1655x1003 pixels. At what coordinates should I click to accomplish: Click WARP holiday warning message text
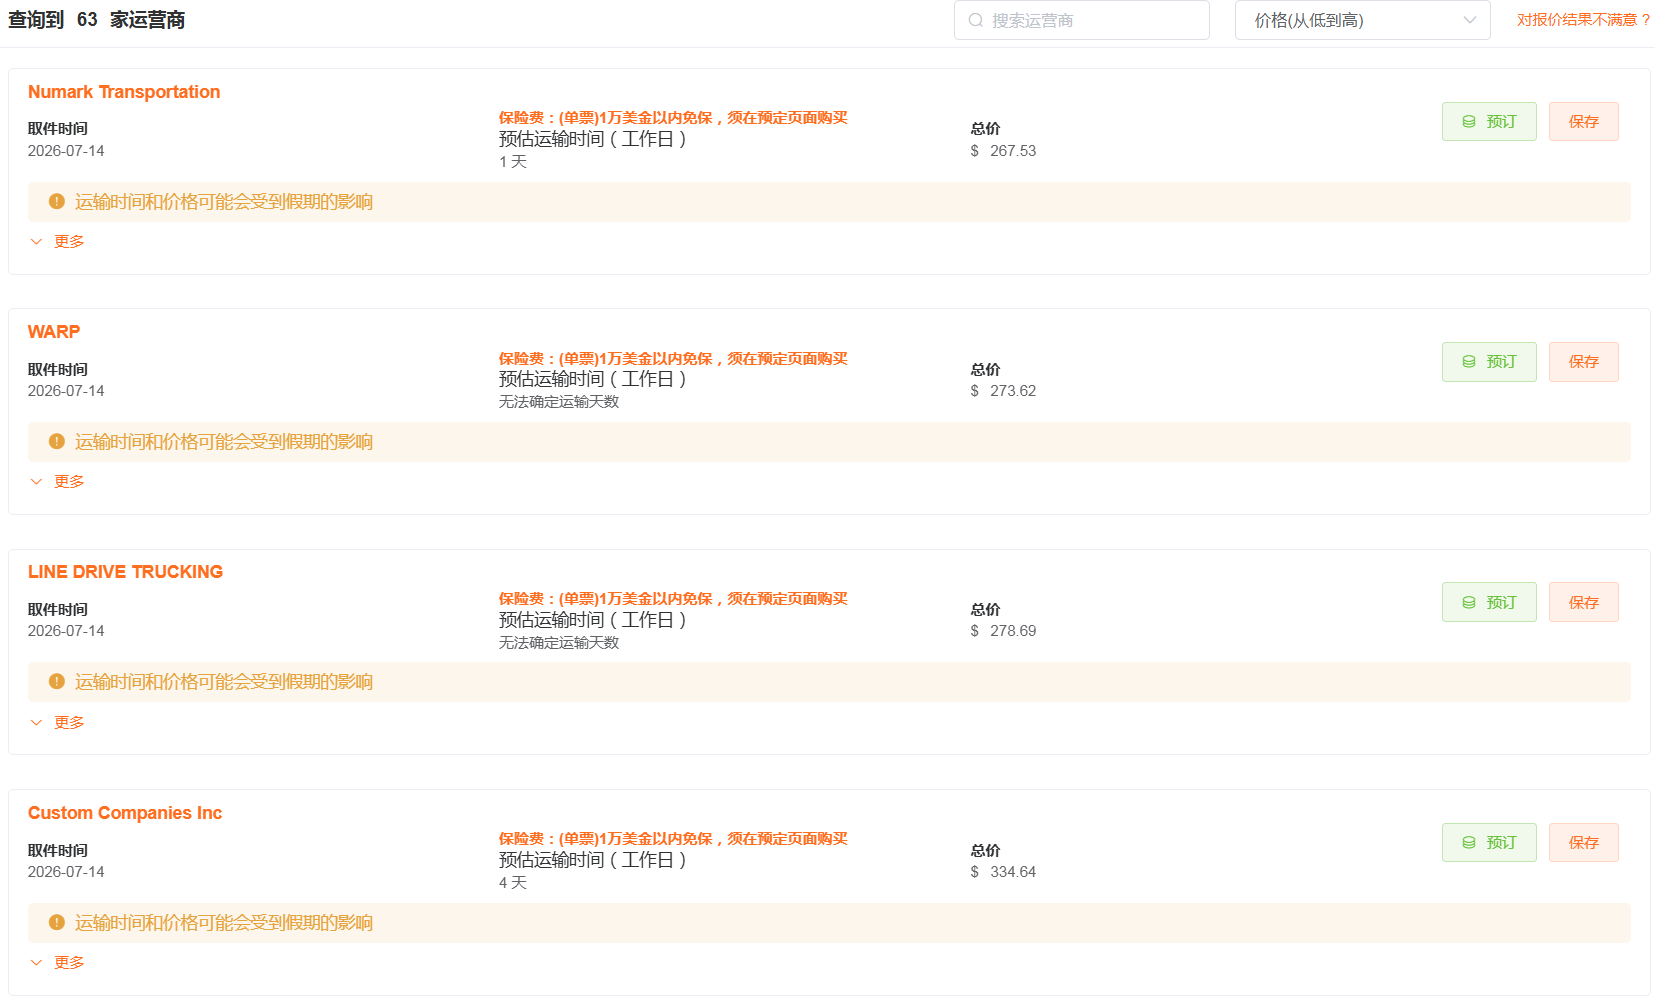(x=224, y=442)
